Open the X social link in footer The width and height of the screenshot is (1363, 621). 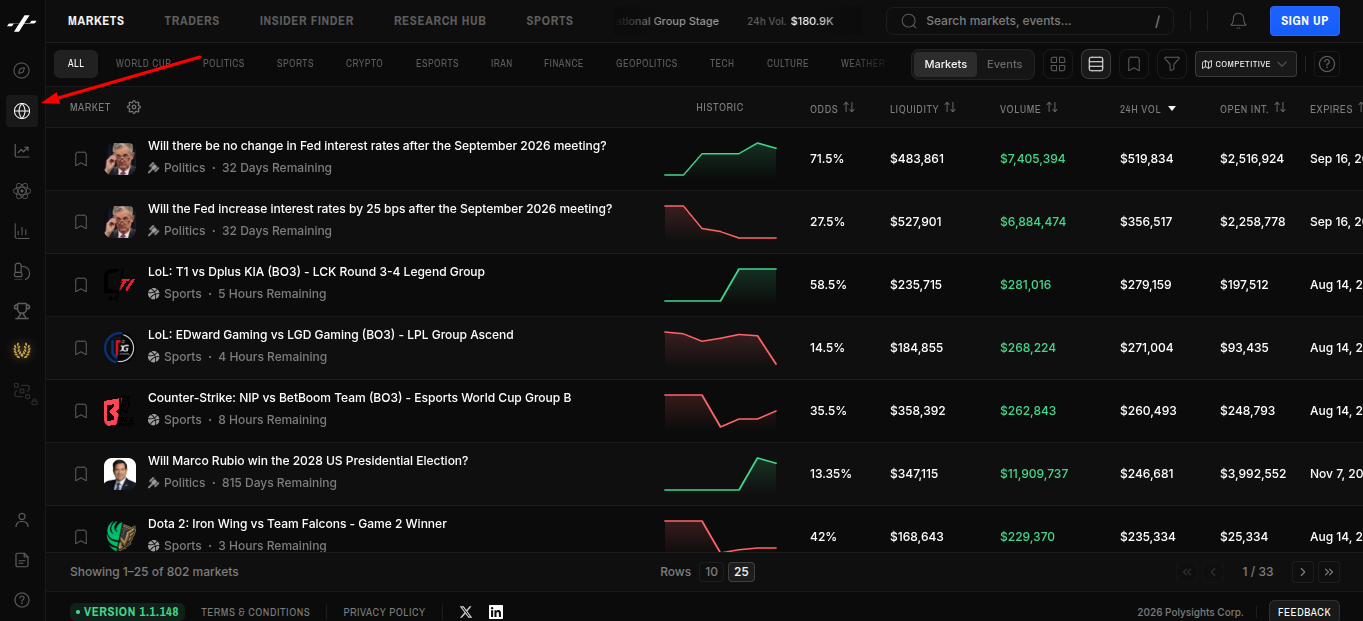point(466,612)
